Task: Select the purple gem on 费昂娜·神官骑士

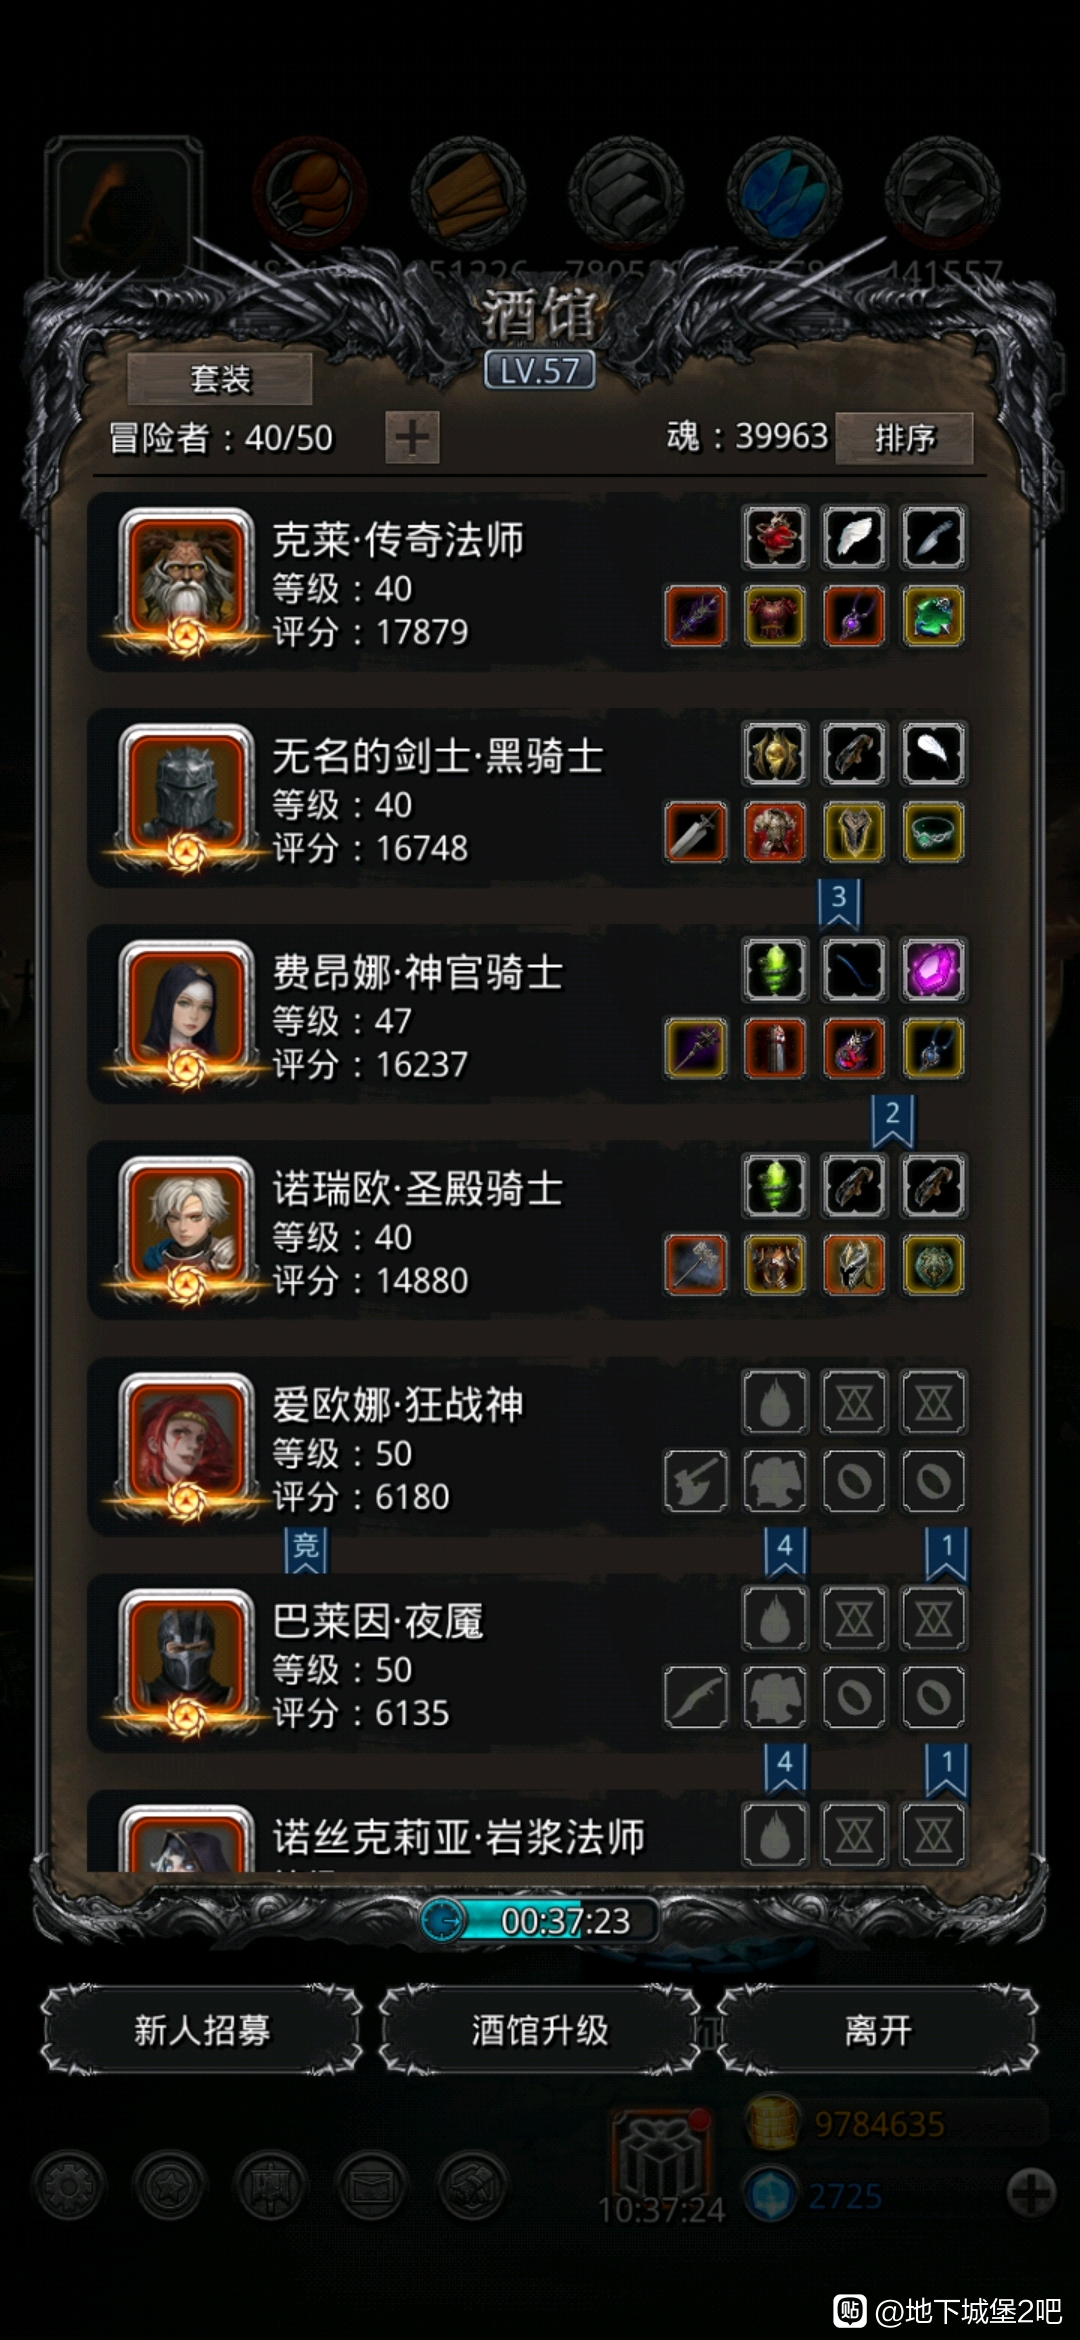Action: pyautogui.click(x=933, y=968)
